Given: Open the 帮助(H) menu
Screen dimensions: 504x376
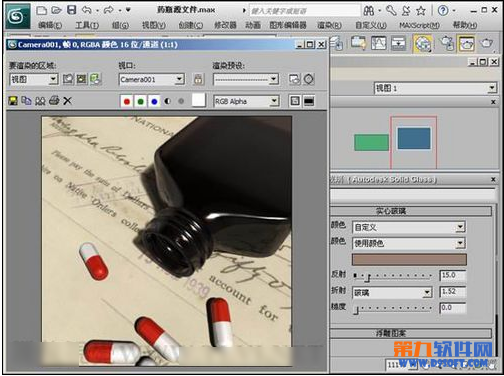Looking at the screenshot, I should point(465,25).
